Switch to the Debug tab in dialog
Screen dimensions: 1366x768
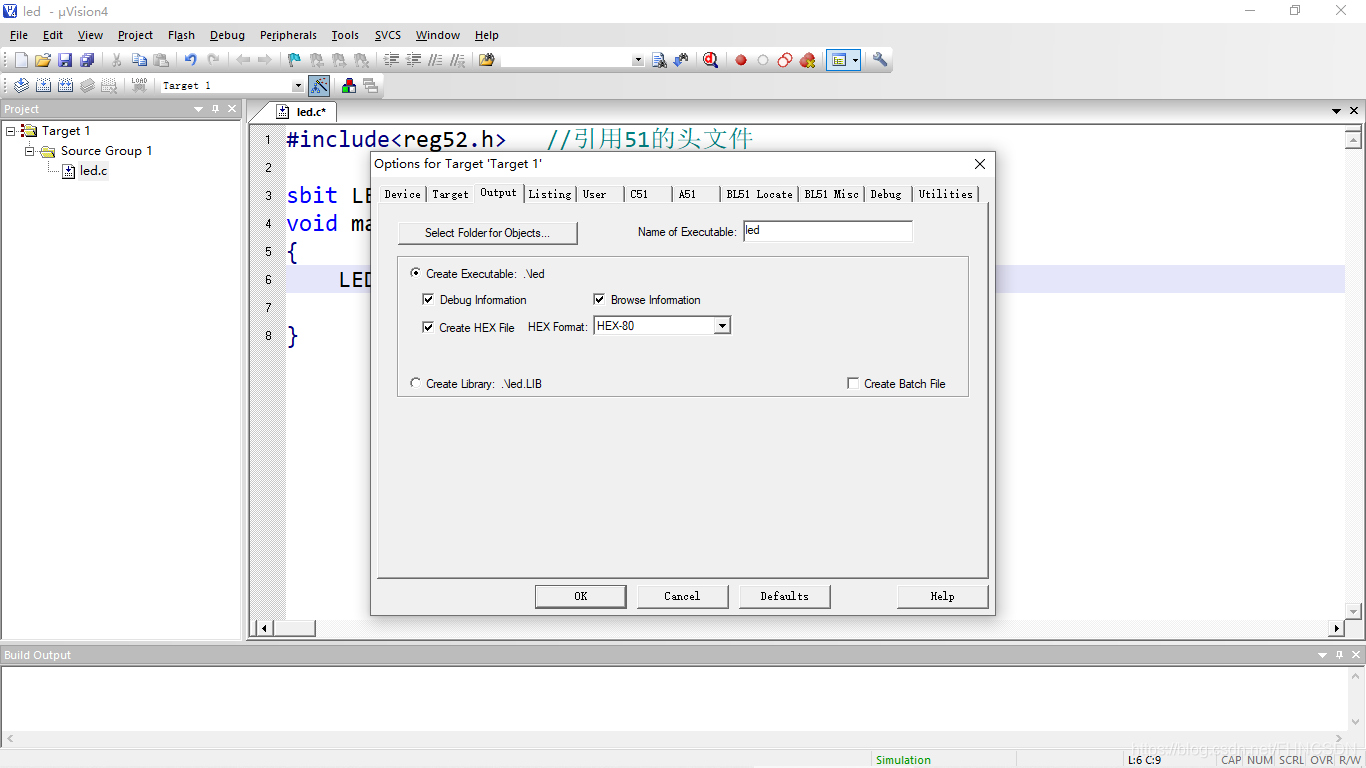tap(885, 194)
